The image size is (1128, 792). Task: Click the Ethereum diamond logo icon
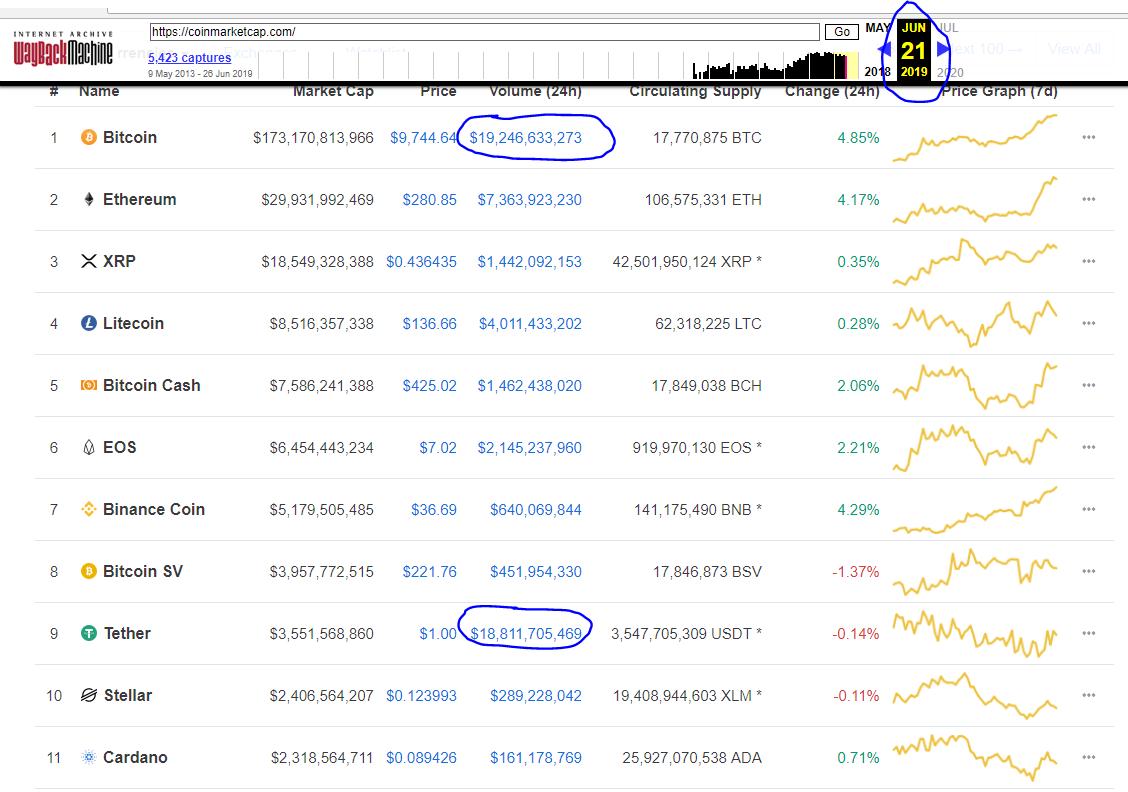[x=88, y=199]
